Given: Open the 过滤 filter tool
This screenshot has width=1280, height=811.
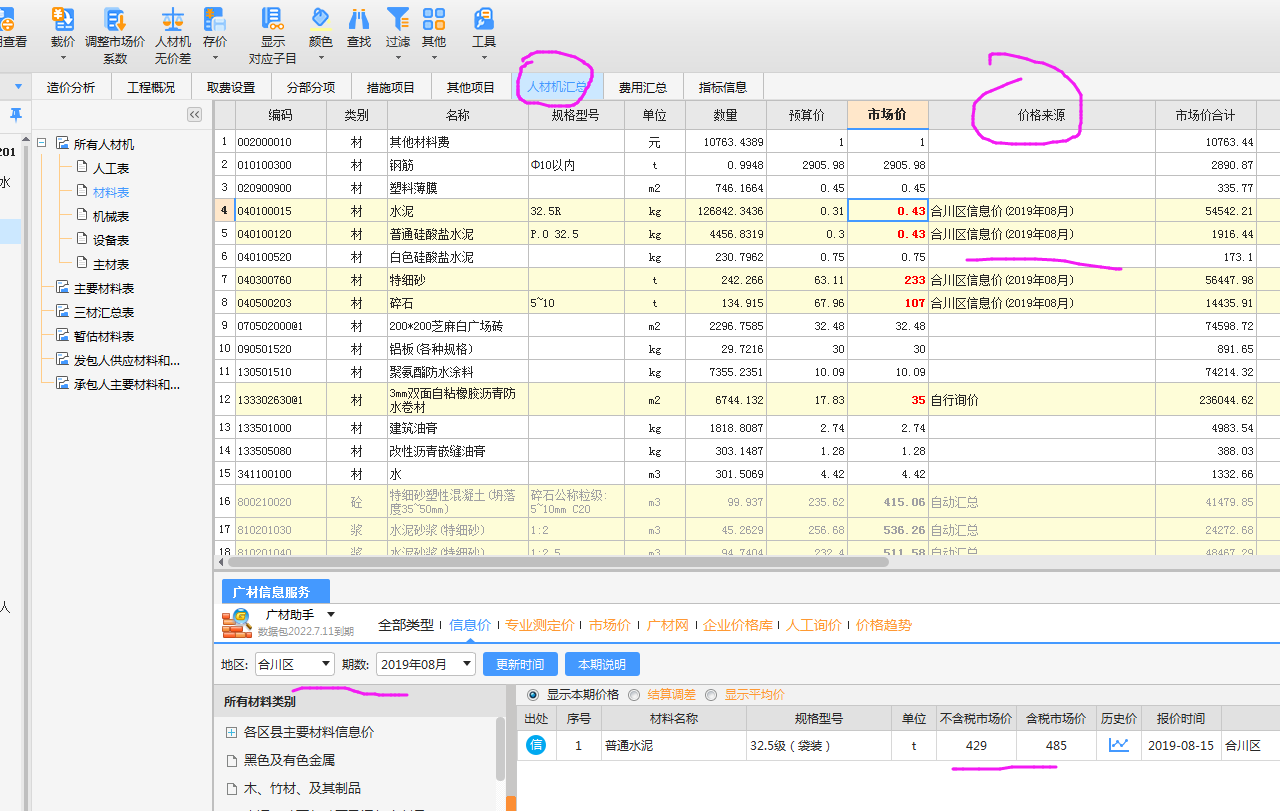Looking at the screenshot, I should point(398,19).
